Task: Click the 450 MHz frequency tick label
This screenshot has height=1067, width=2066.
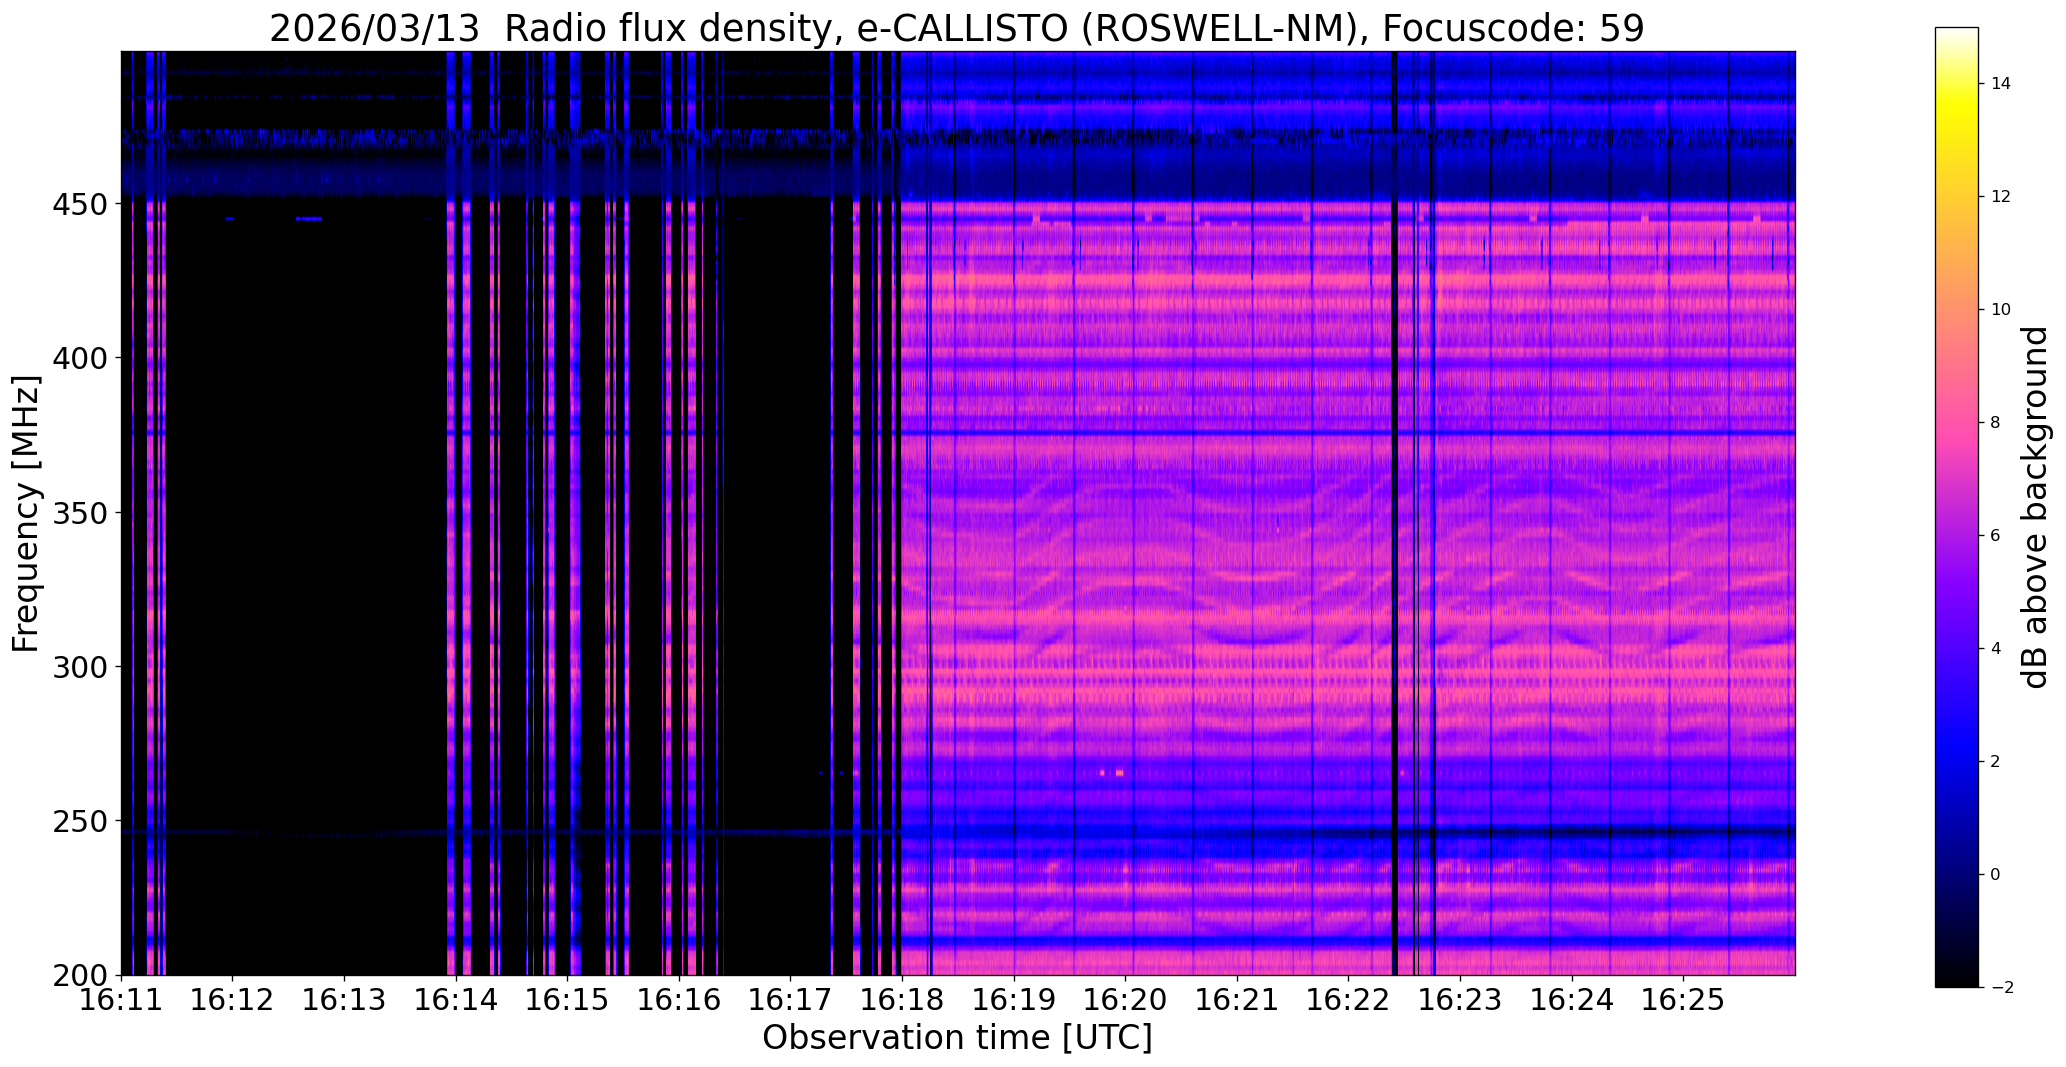Action: [x=82, y=203]
